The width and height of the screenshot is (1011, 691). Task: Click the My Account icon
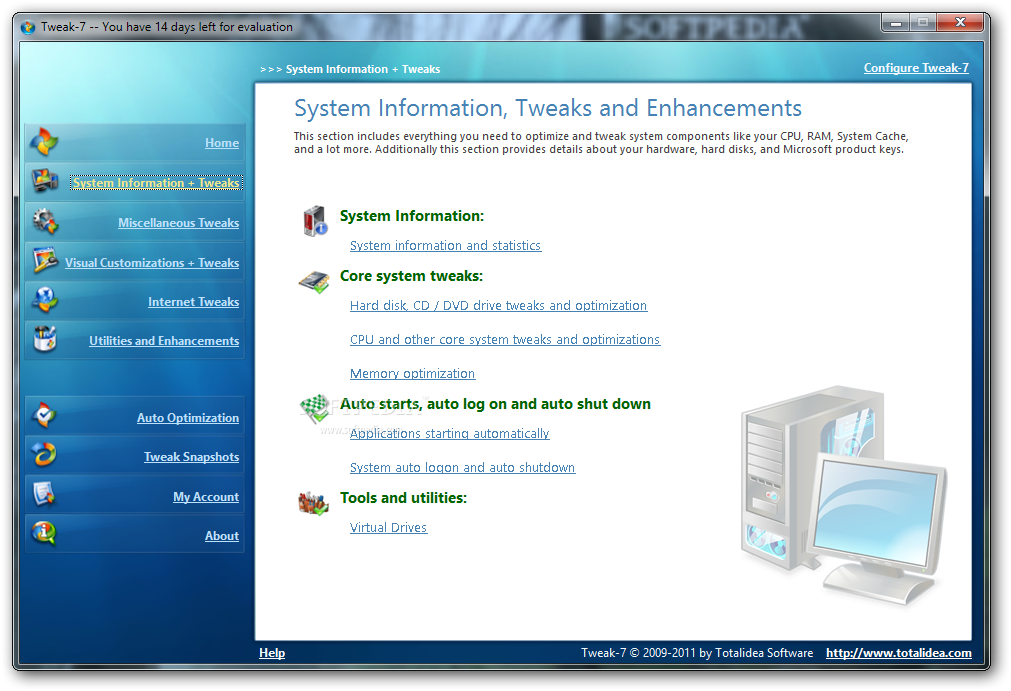click(44, 494)
